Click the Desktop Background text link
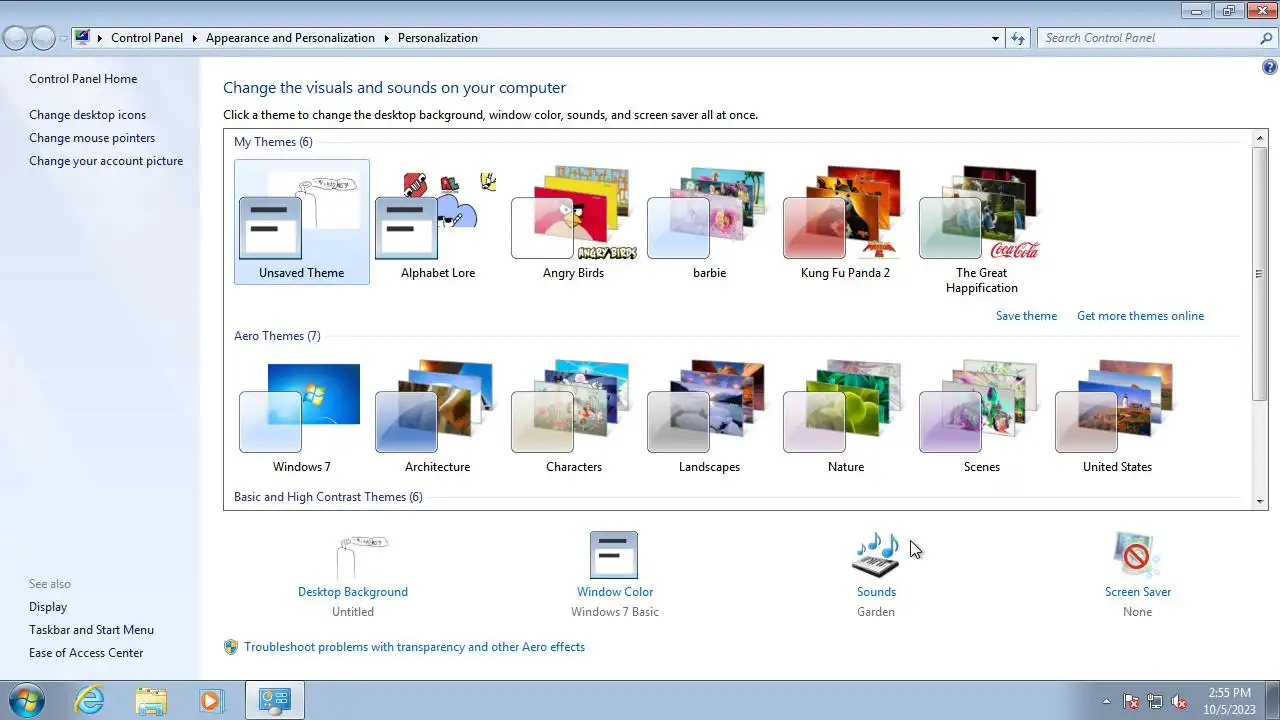The width and height of the screenshot is (1280, 720). click(x=353, y=592)
